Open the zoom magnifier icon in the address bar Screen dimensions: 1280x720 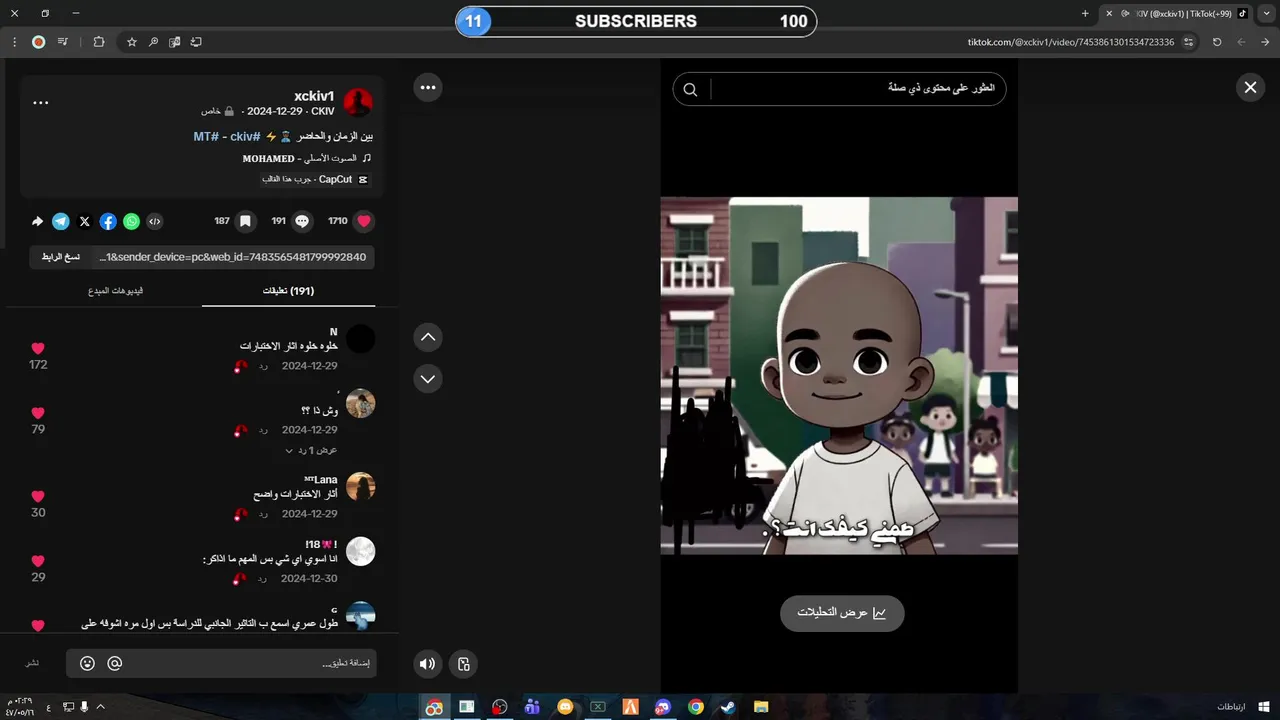point(153,42)
